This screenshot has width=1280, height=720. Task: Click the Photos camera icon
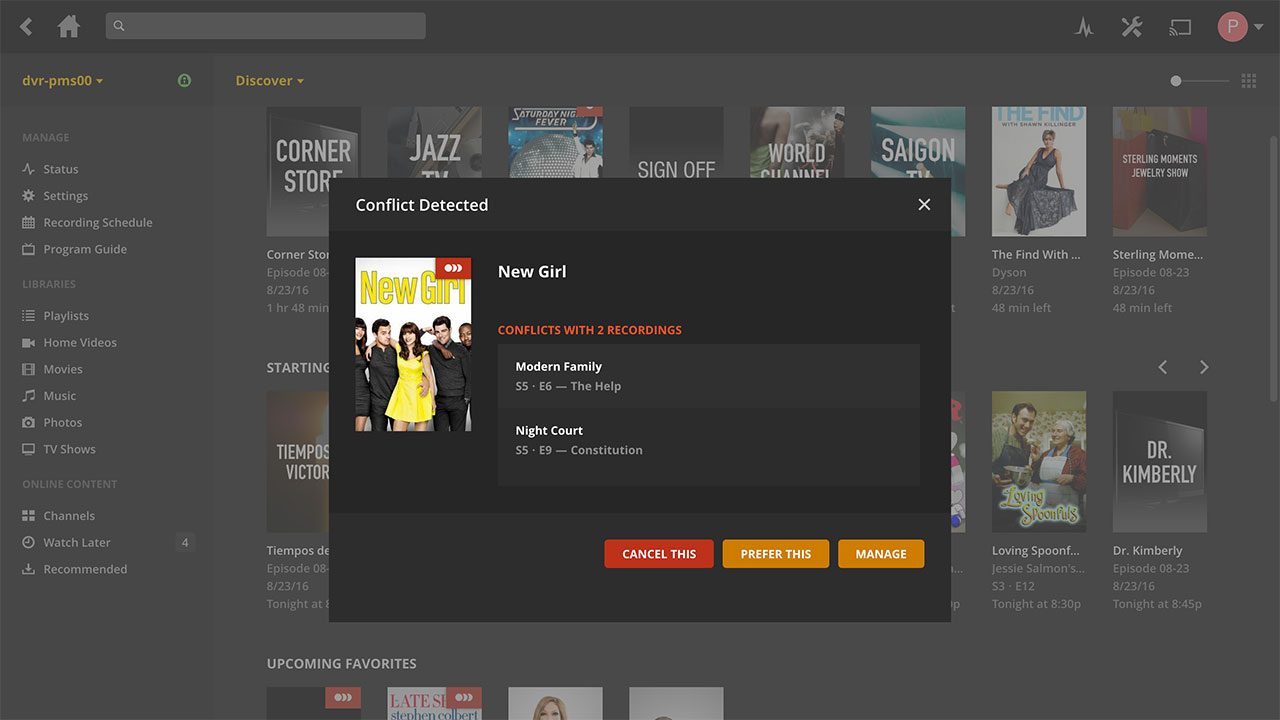click(29, 422)
